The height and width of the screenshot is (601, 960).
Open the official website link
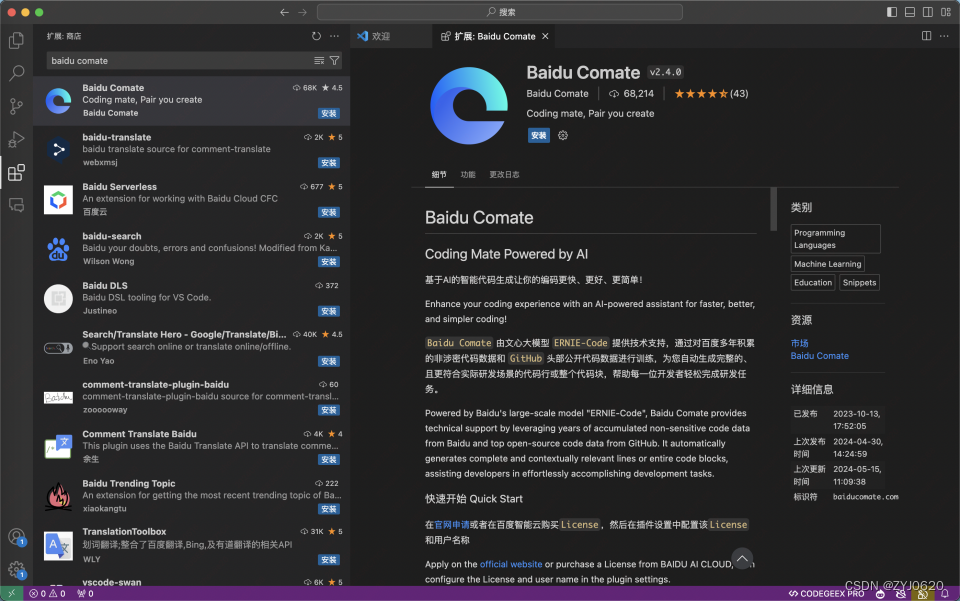(x=511, y=564)
